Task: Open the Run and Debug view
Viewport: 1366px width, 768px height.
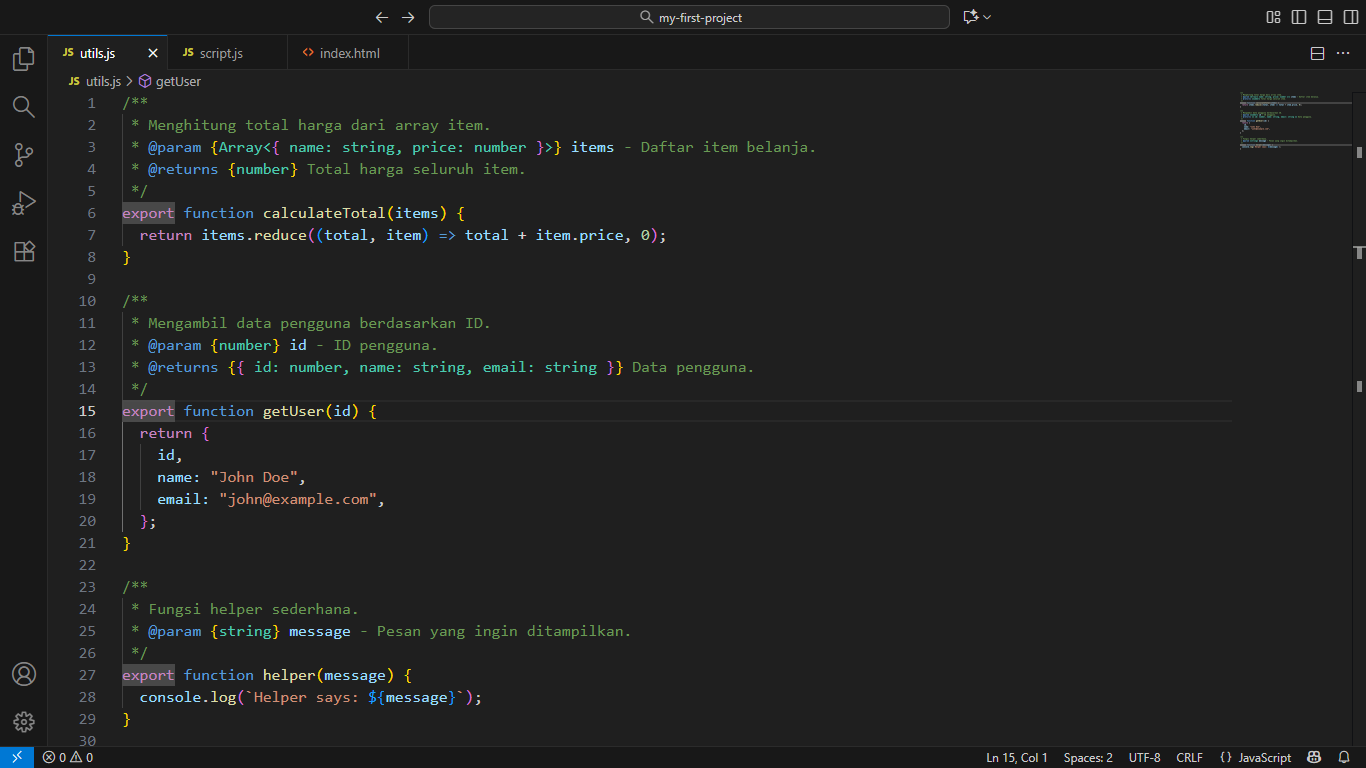Action: [x=22, y=203]
